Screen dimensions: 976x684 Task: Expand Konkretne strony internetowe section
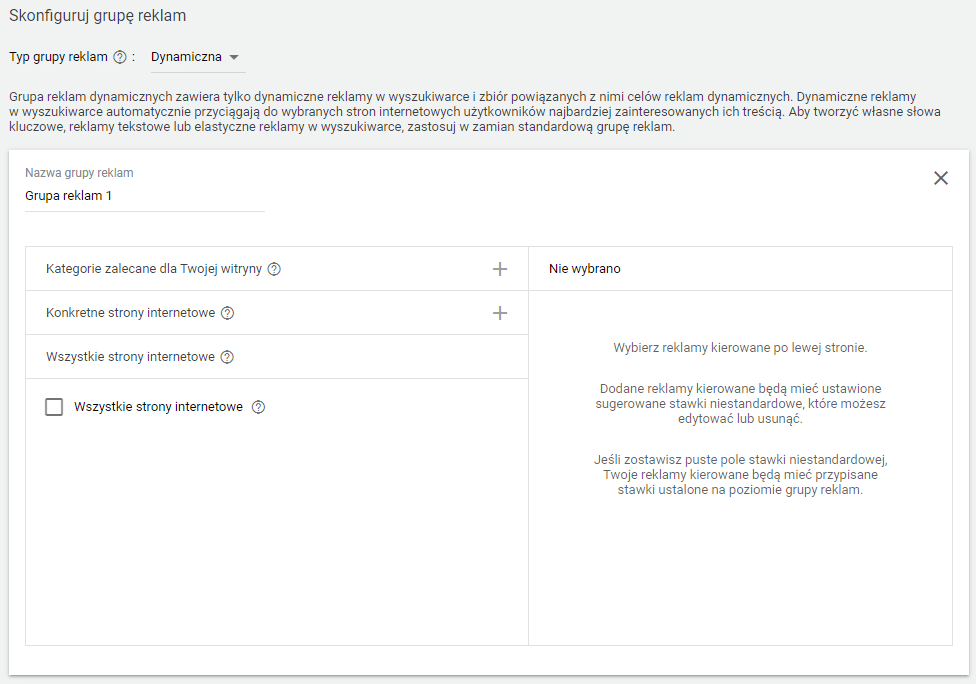[130, 313]
